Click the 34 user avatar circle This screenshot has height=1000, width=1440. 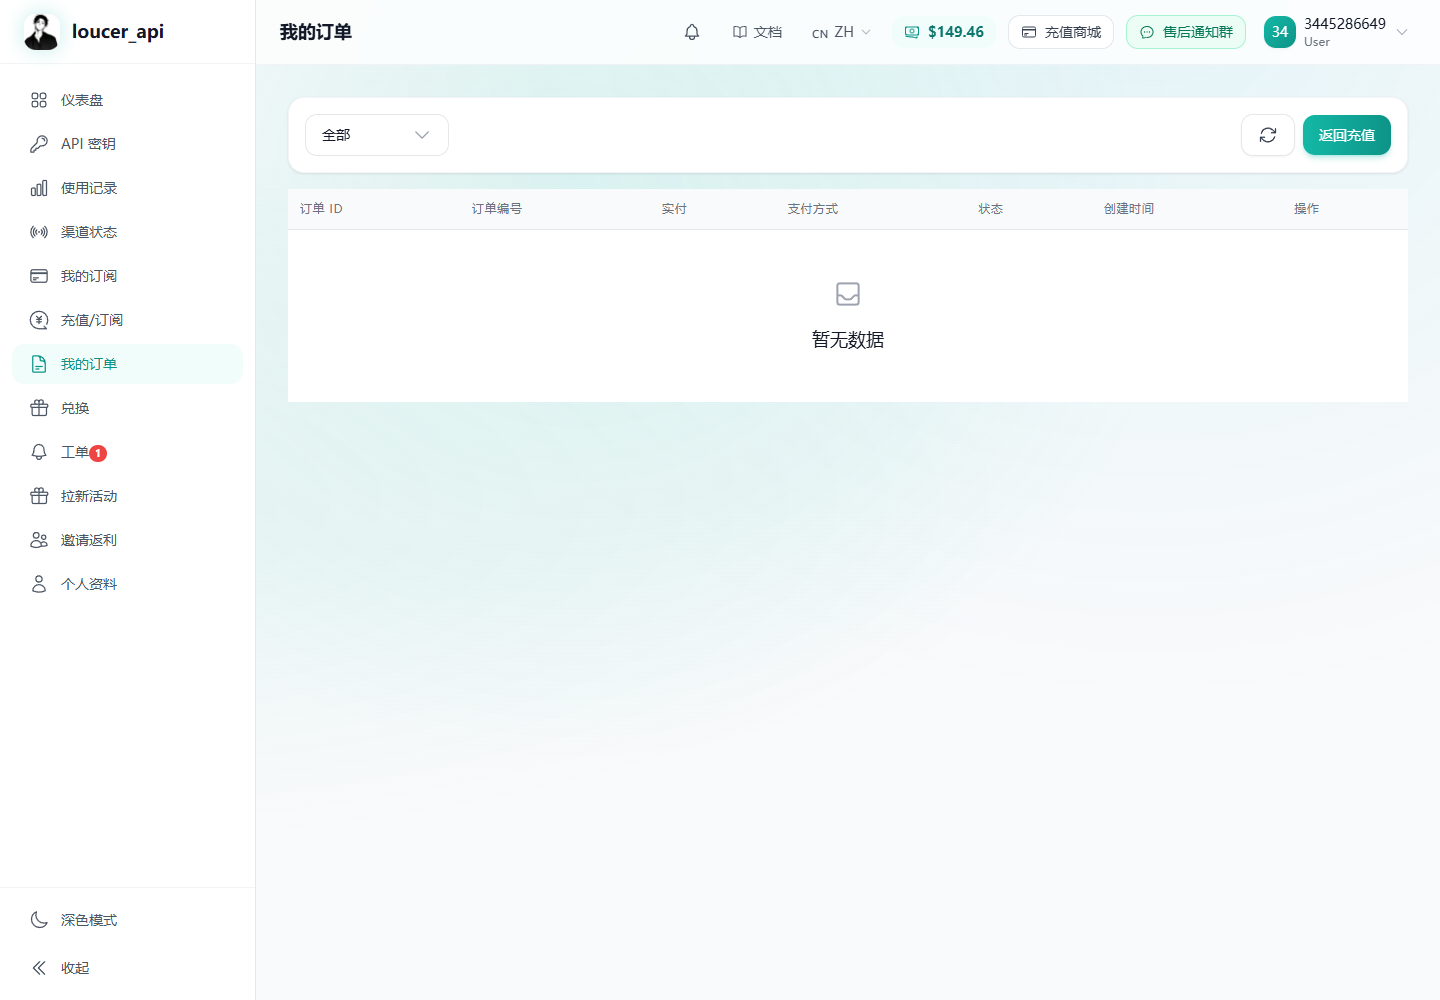point(1280,32)
